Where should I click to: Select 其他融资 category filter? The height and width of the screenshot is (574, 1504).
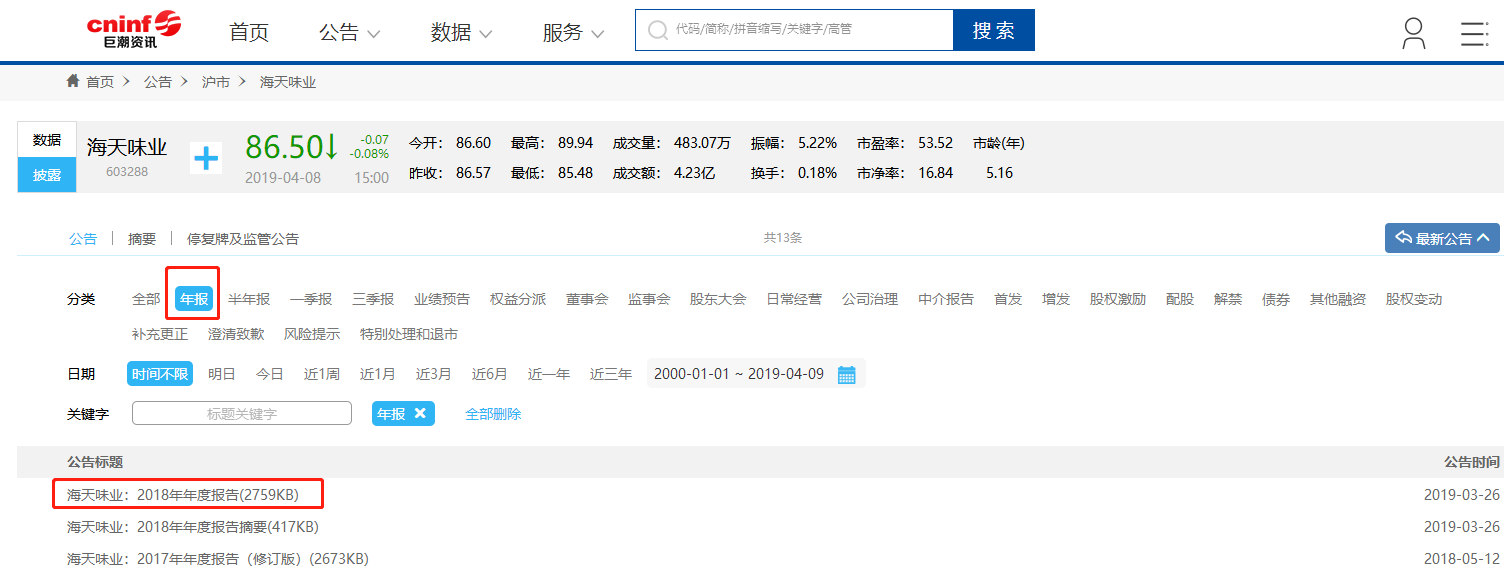coord(1338,299)
